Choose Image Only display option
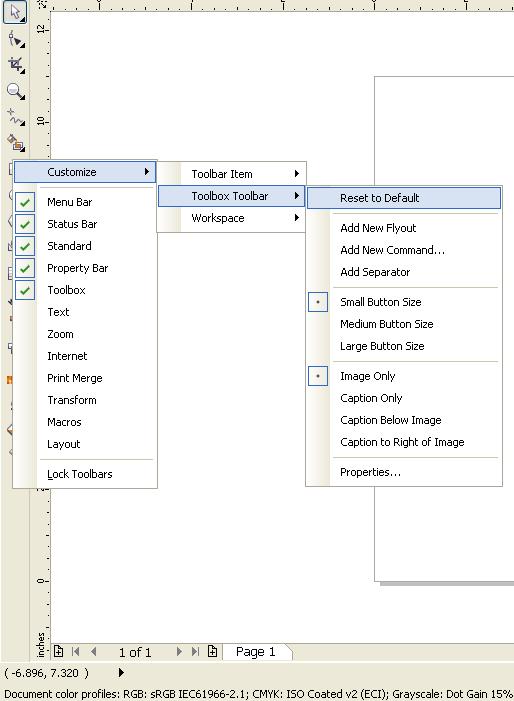Screen dimensions: 514x701 coord(404,376)
